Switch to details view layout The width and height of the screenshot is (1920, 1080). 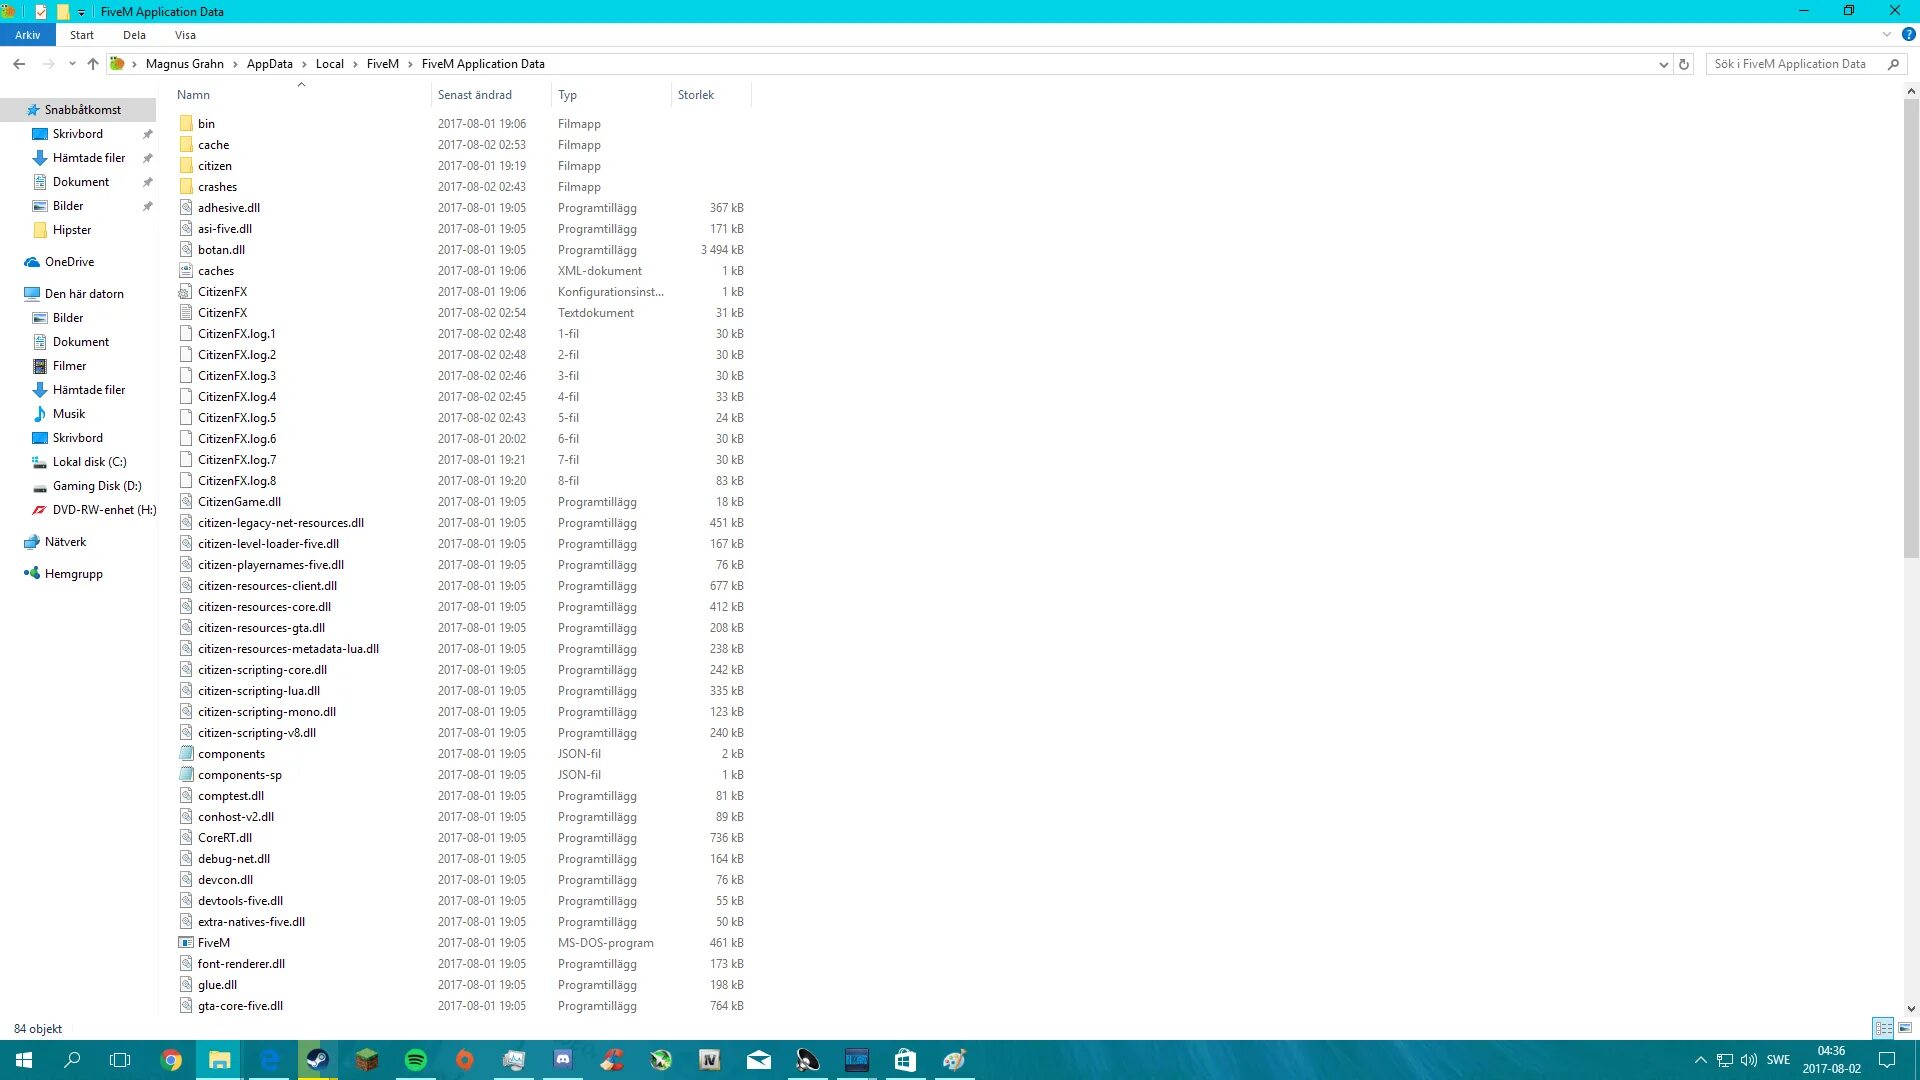pyautogui.click(x=1883, y=1028)
